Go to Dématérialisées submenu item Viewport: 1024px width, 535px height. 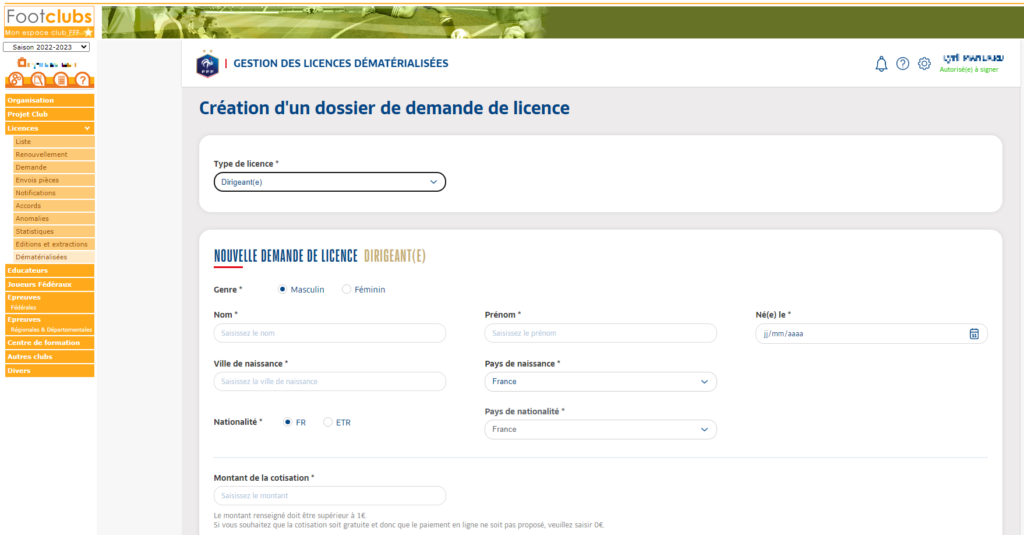pos(54,257)
